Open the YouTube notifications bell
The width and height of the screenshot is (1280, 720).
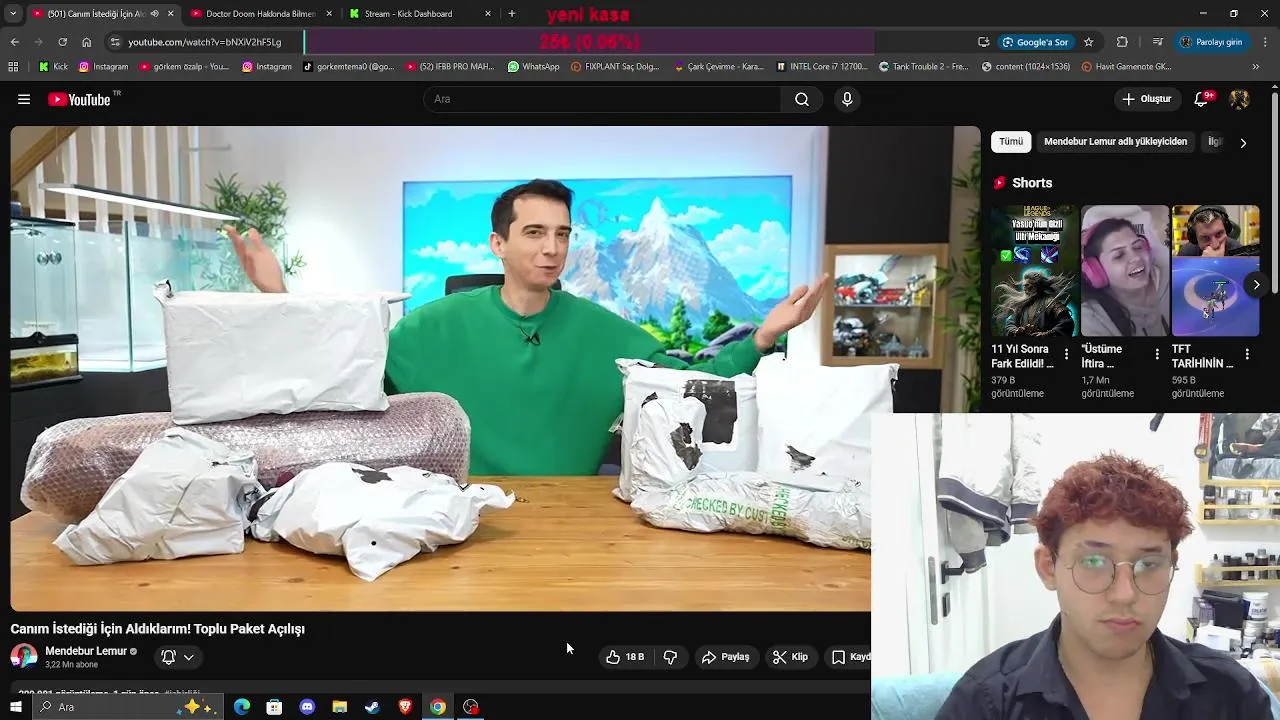tap(1203, 99)
